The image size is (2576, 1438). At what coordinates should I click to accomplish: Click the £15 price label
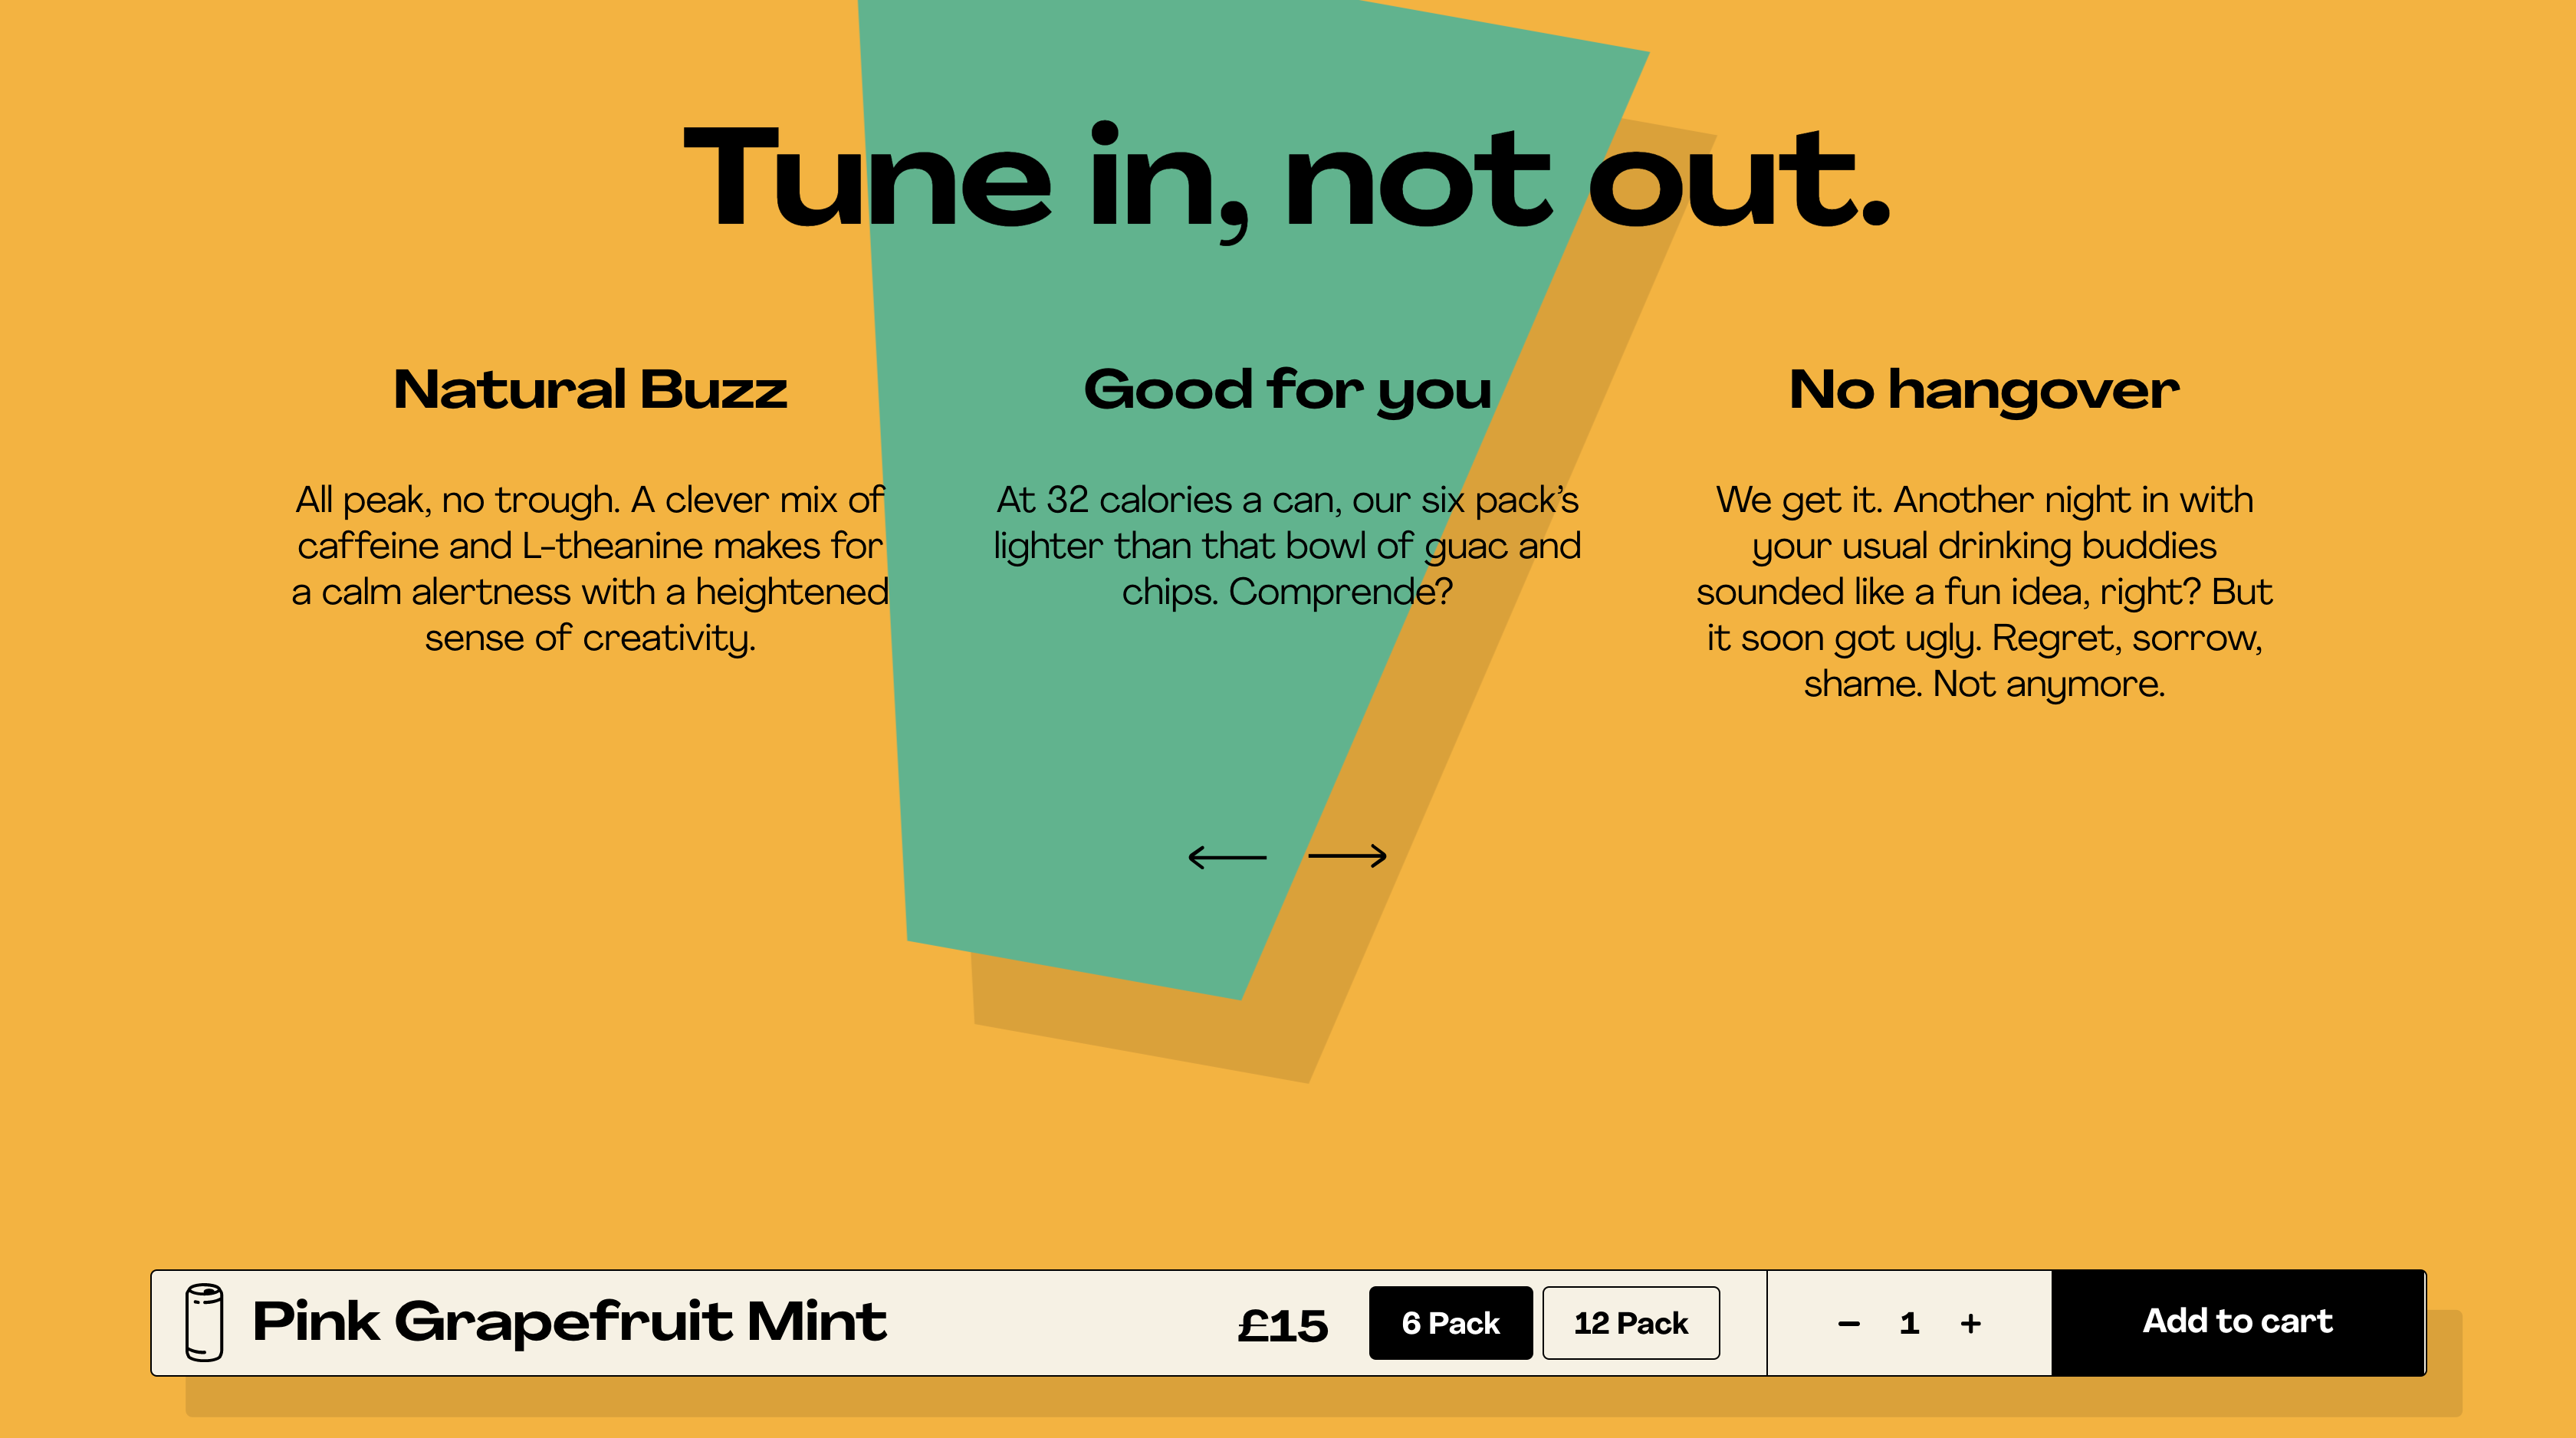(x=1283, y=1326)
